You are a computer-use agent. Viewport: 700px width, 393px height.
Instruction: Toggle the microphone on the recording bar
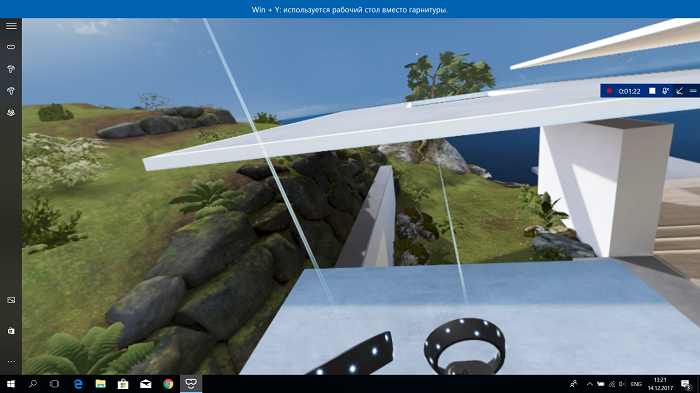pos(666,91)
